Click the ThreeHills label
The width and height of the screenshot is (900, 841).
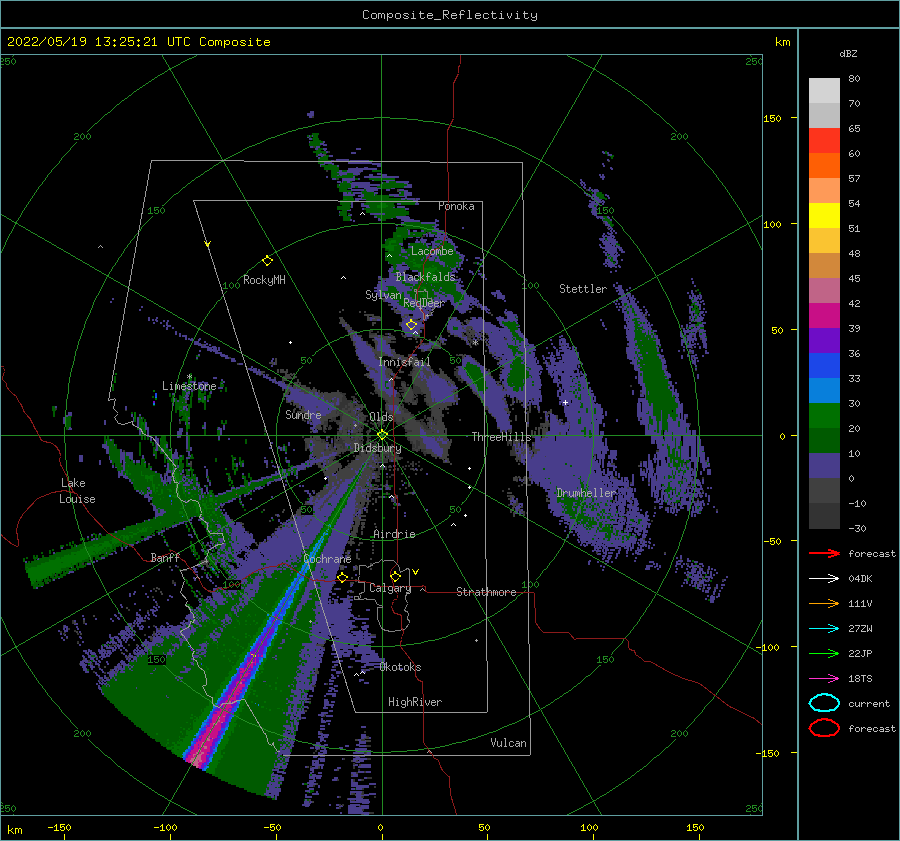502,437
